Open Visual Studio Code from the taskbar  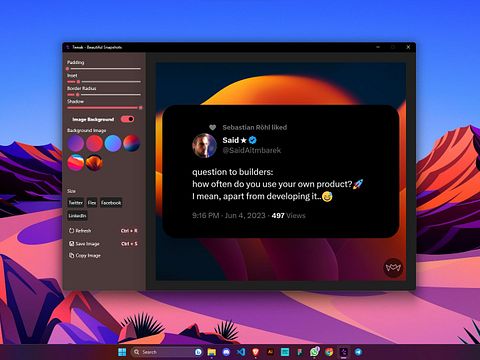click(x=241, y=352)
